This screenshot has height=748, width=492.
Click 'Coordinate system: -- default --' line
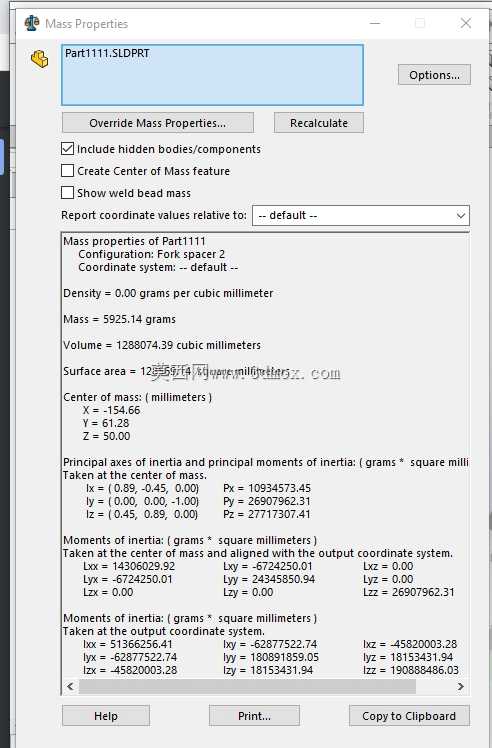tap(158, 267)
